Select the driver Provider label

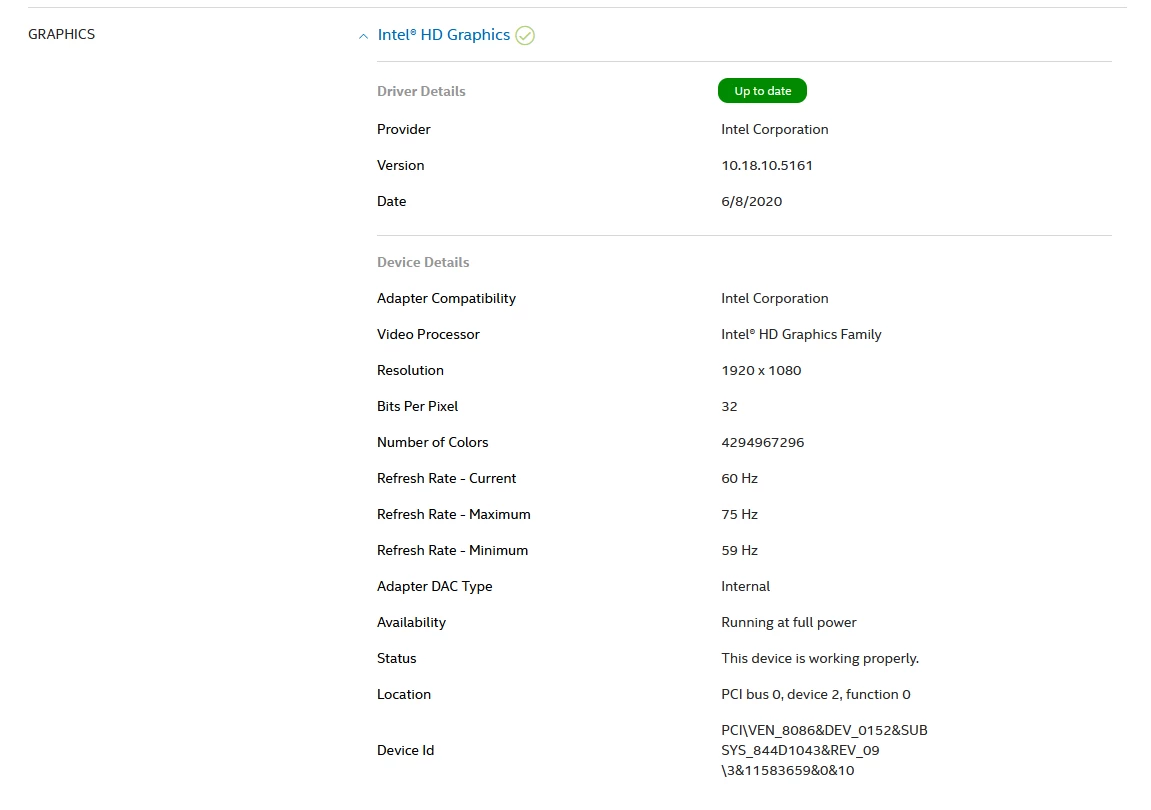point(404,129)
